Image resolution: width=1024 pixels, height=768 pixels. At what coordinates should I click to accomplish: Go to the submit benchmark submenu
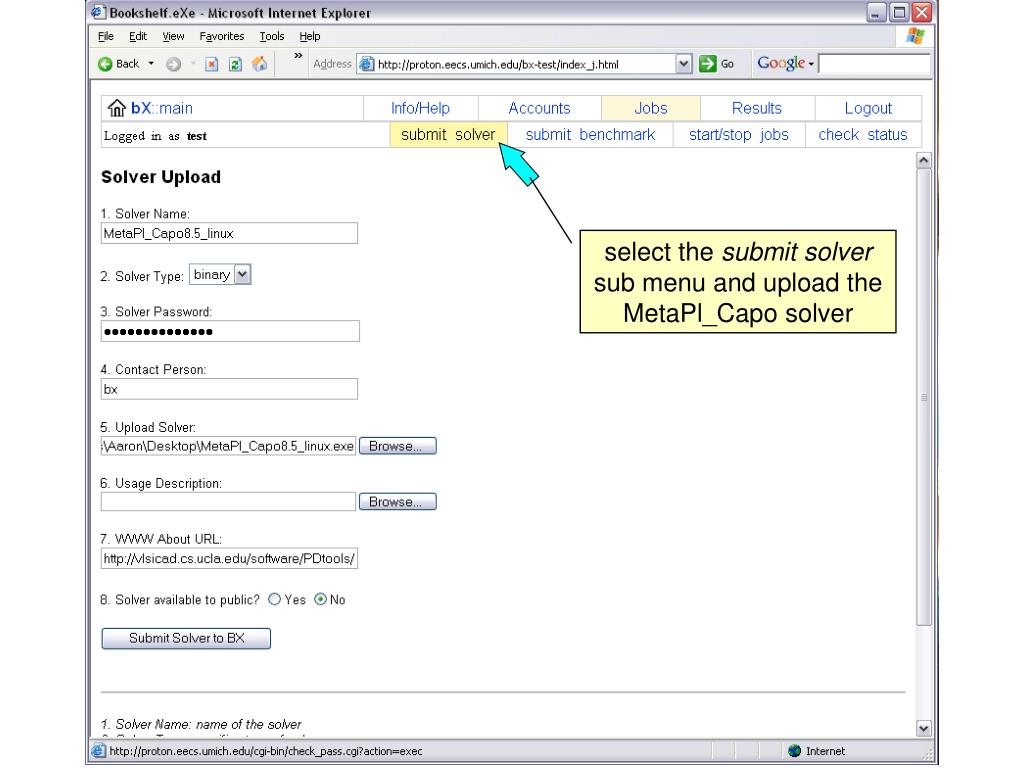point(590,135)
